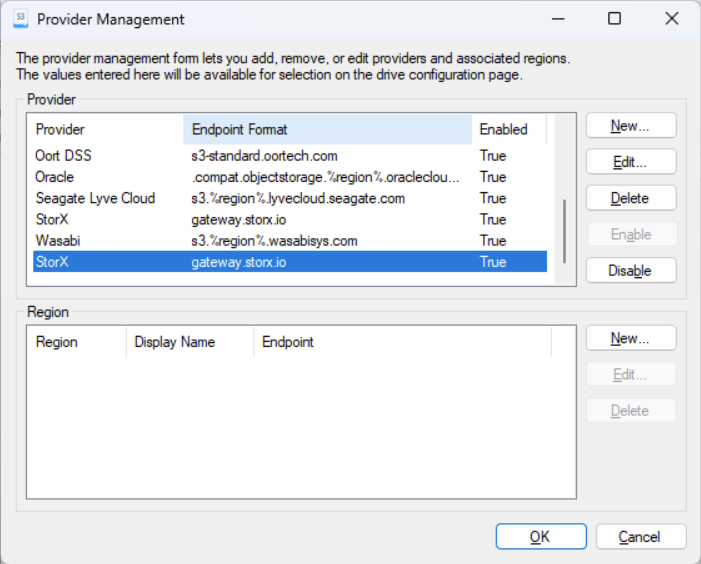This screenshot has height=564, width=701.
Task: Select the Oracle provider row
Action: [290, 177]
